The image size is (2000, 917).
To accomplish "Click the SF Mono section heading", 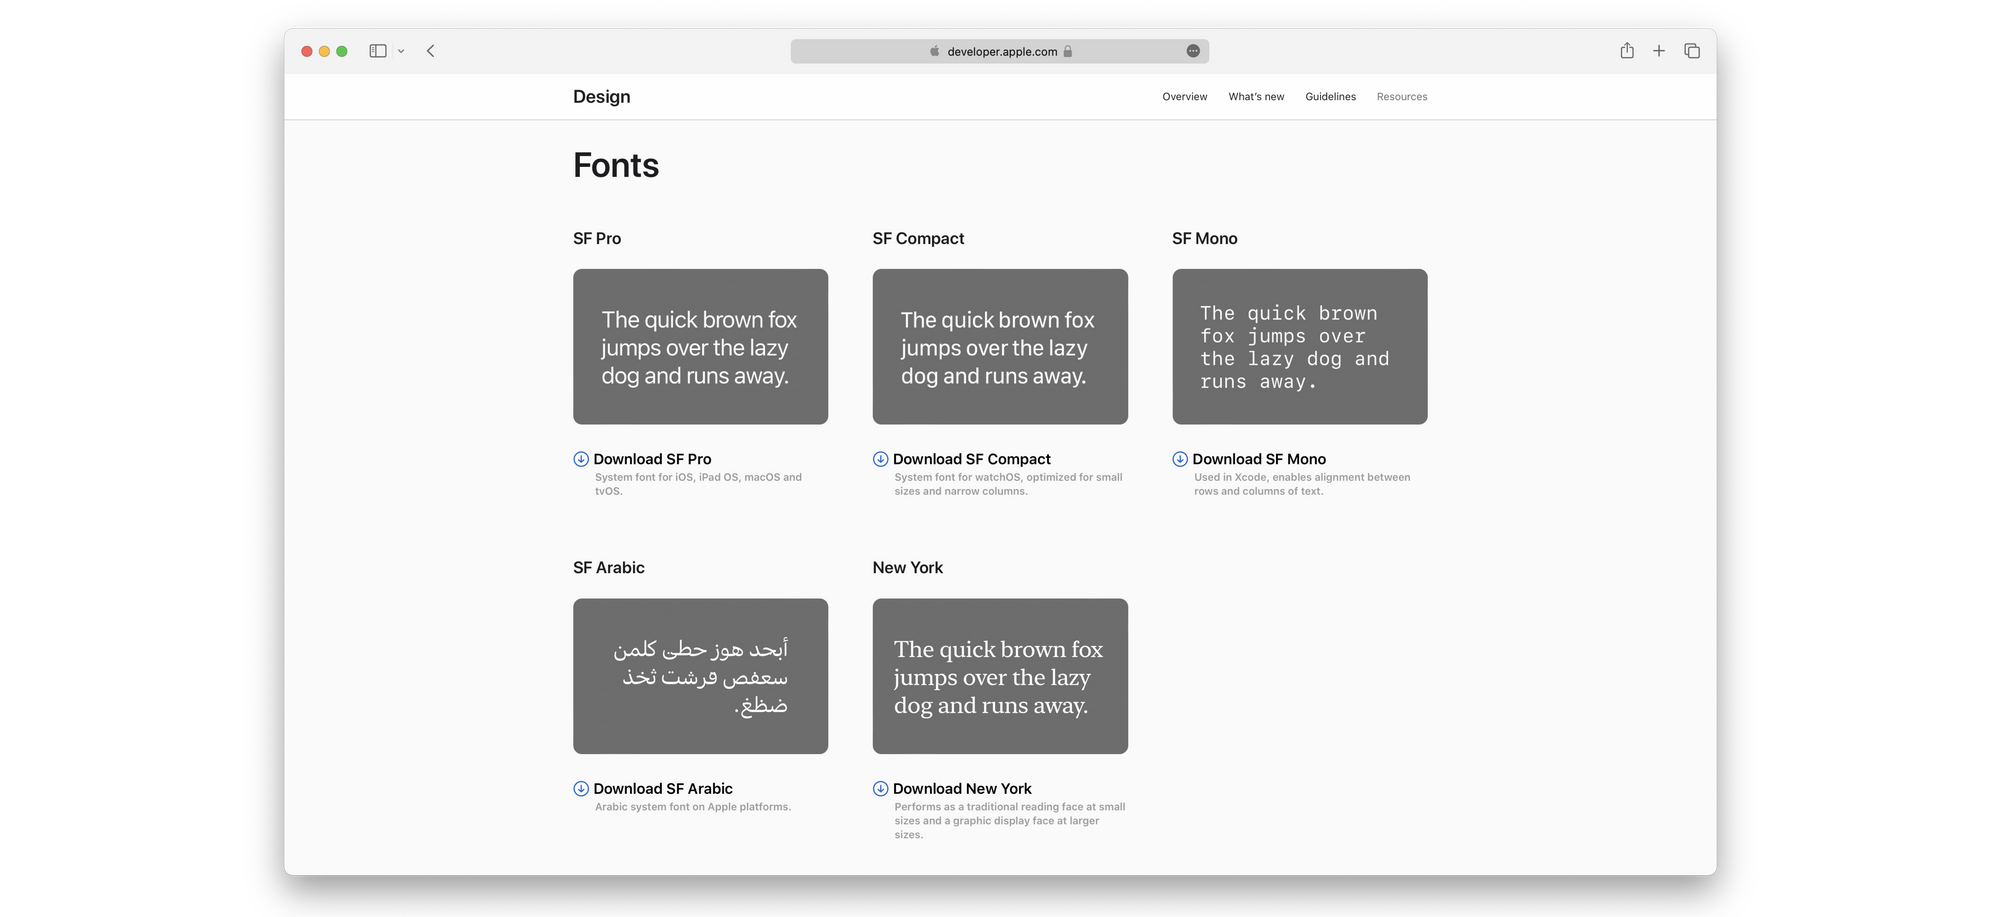I will pos(1205,238).
